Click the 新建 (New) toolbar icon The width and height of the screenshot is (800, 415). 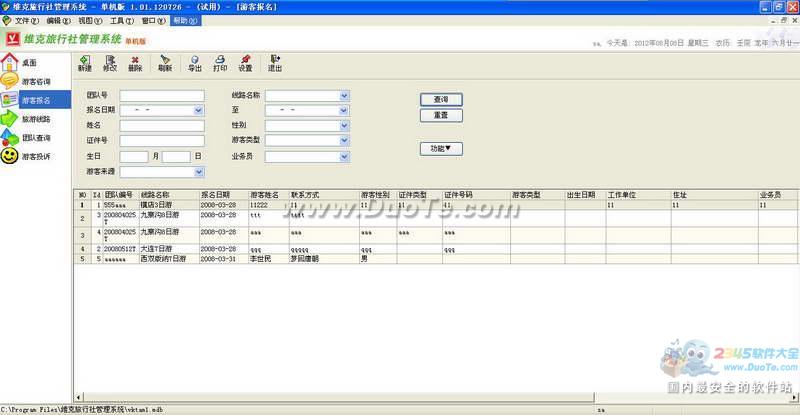85,63
